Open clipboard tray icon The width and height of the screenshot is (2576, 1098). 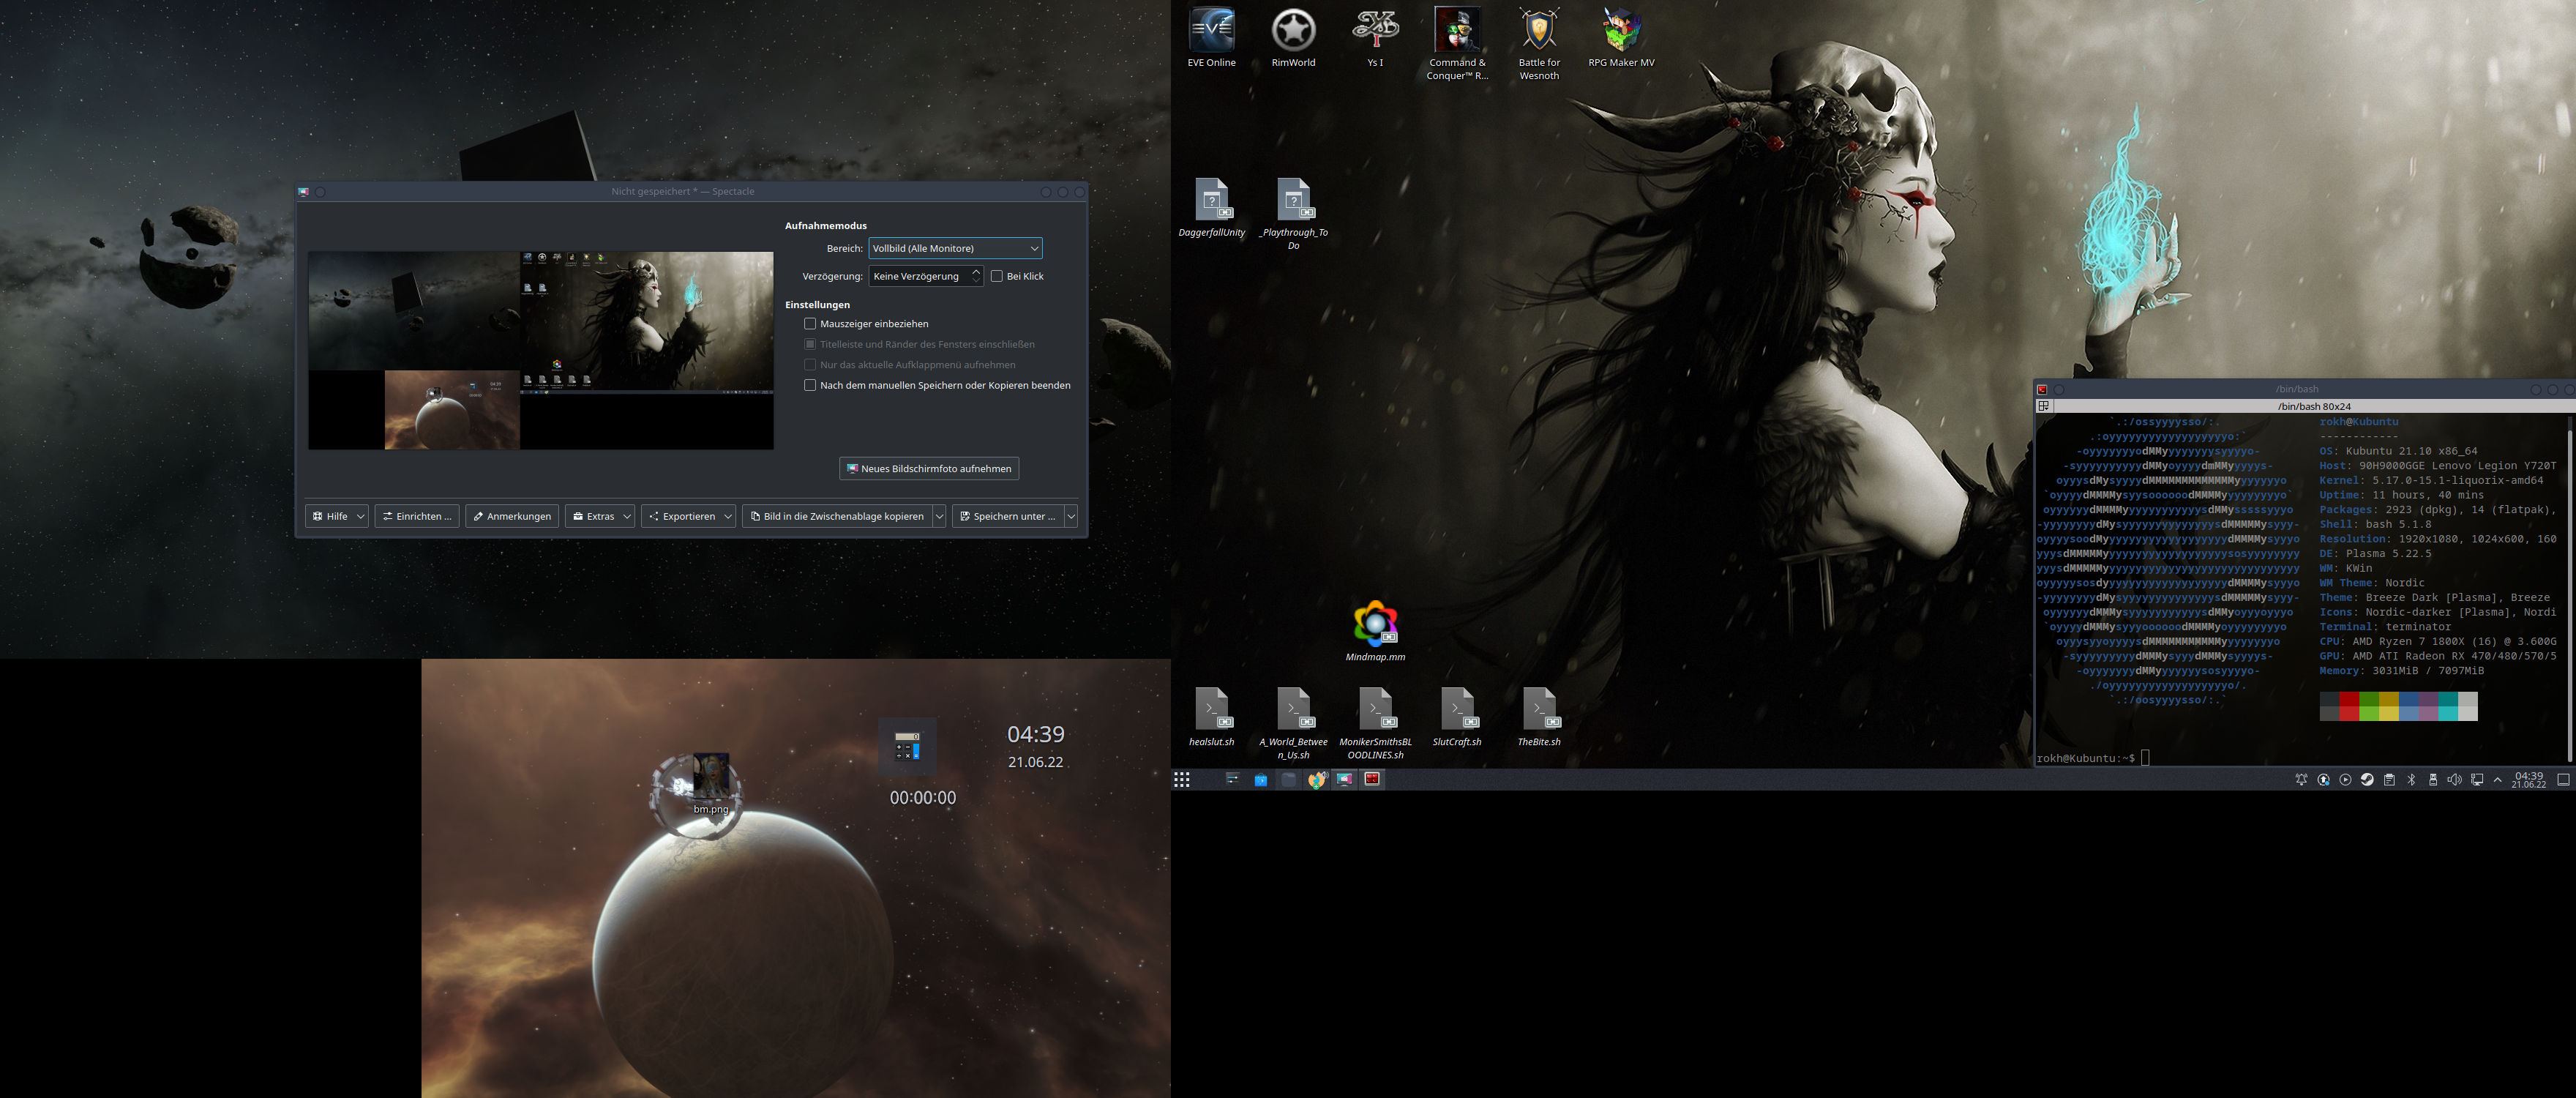(x=2389, y=780)
